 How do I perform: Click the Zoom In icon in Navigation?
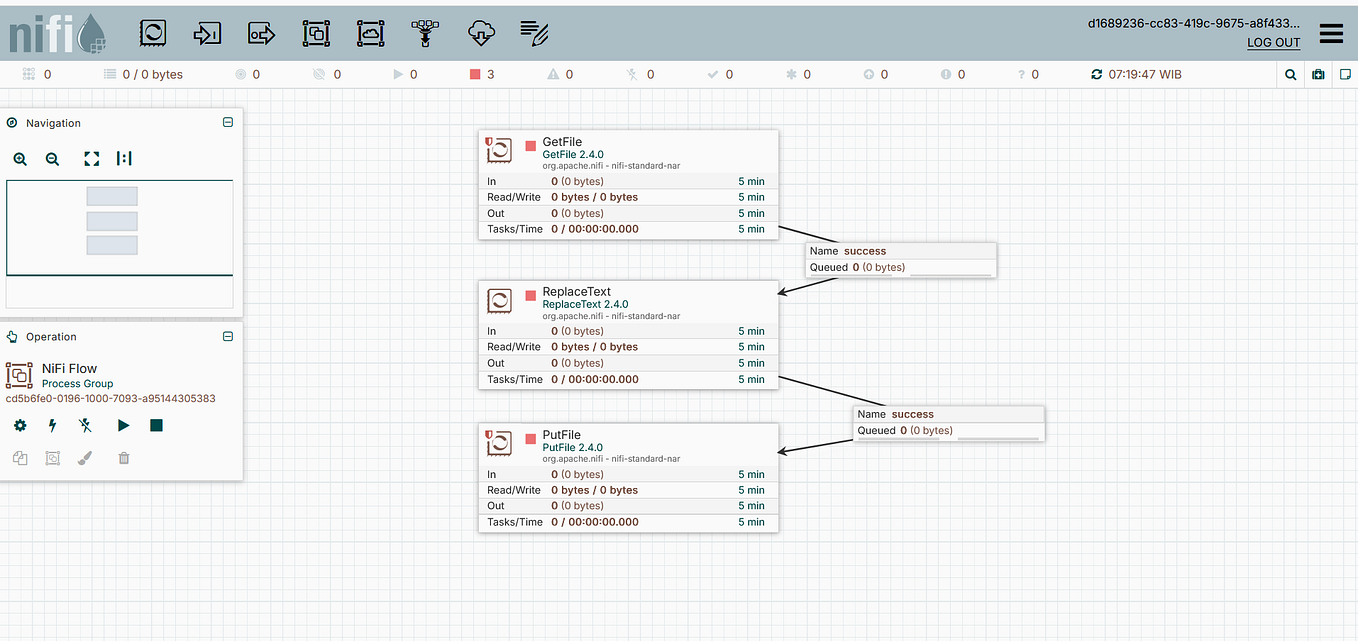click(20, 158)
